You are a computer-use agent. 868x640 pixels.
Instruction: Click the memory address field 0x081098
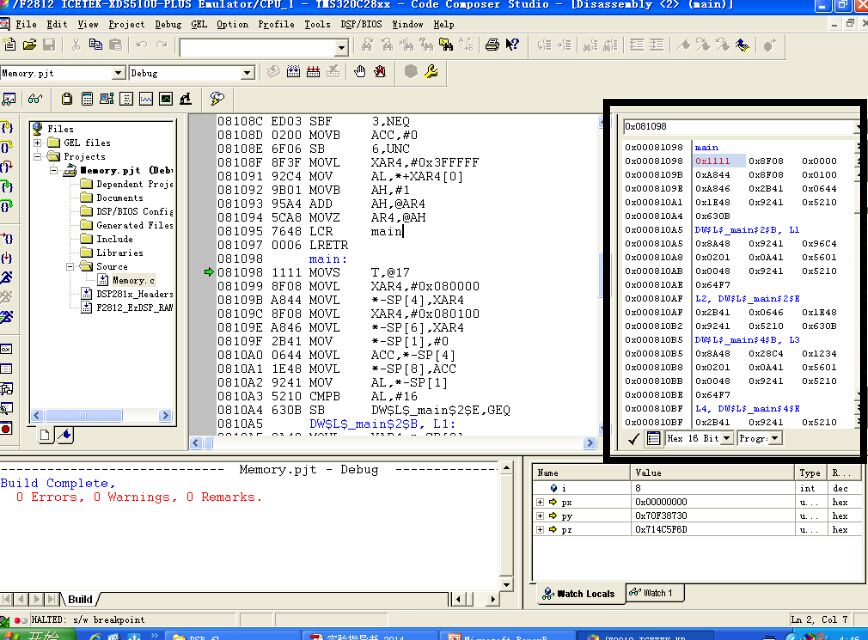740,127
